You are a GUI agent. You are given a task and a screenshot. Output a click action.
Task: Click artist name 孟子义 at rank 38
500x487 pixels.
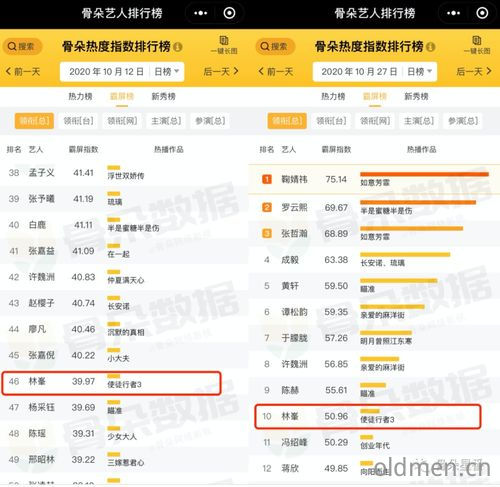[41, 173]
